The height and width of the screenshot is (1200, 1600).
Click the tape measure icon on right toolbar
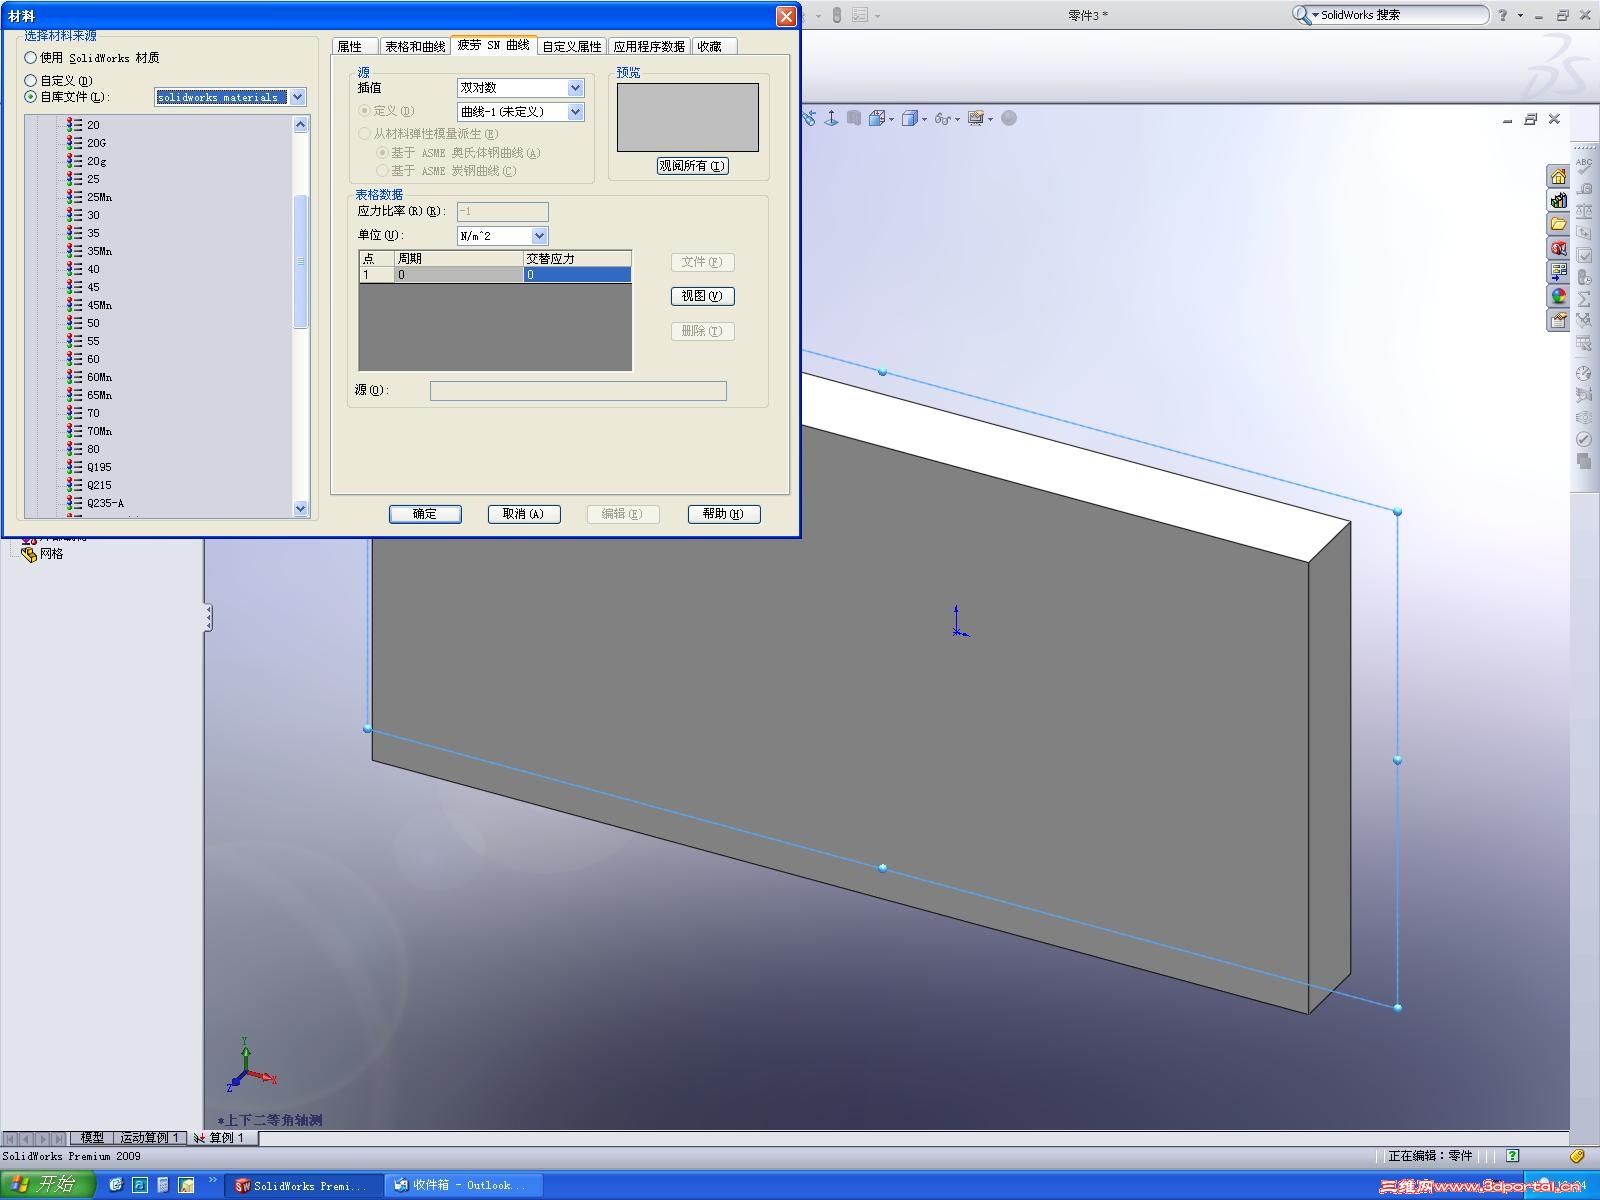click(x=1584, y=187)
